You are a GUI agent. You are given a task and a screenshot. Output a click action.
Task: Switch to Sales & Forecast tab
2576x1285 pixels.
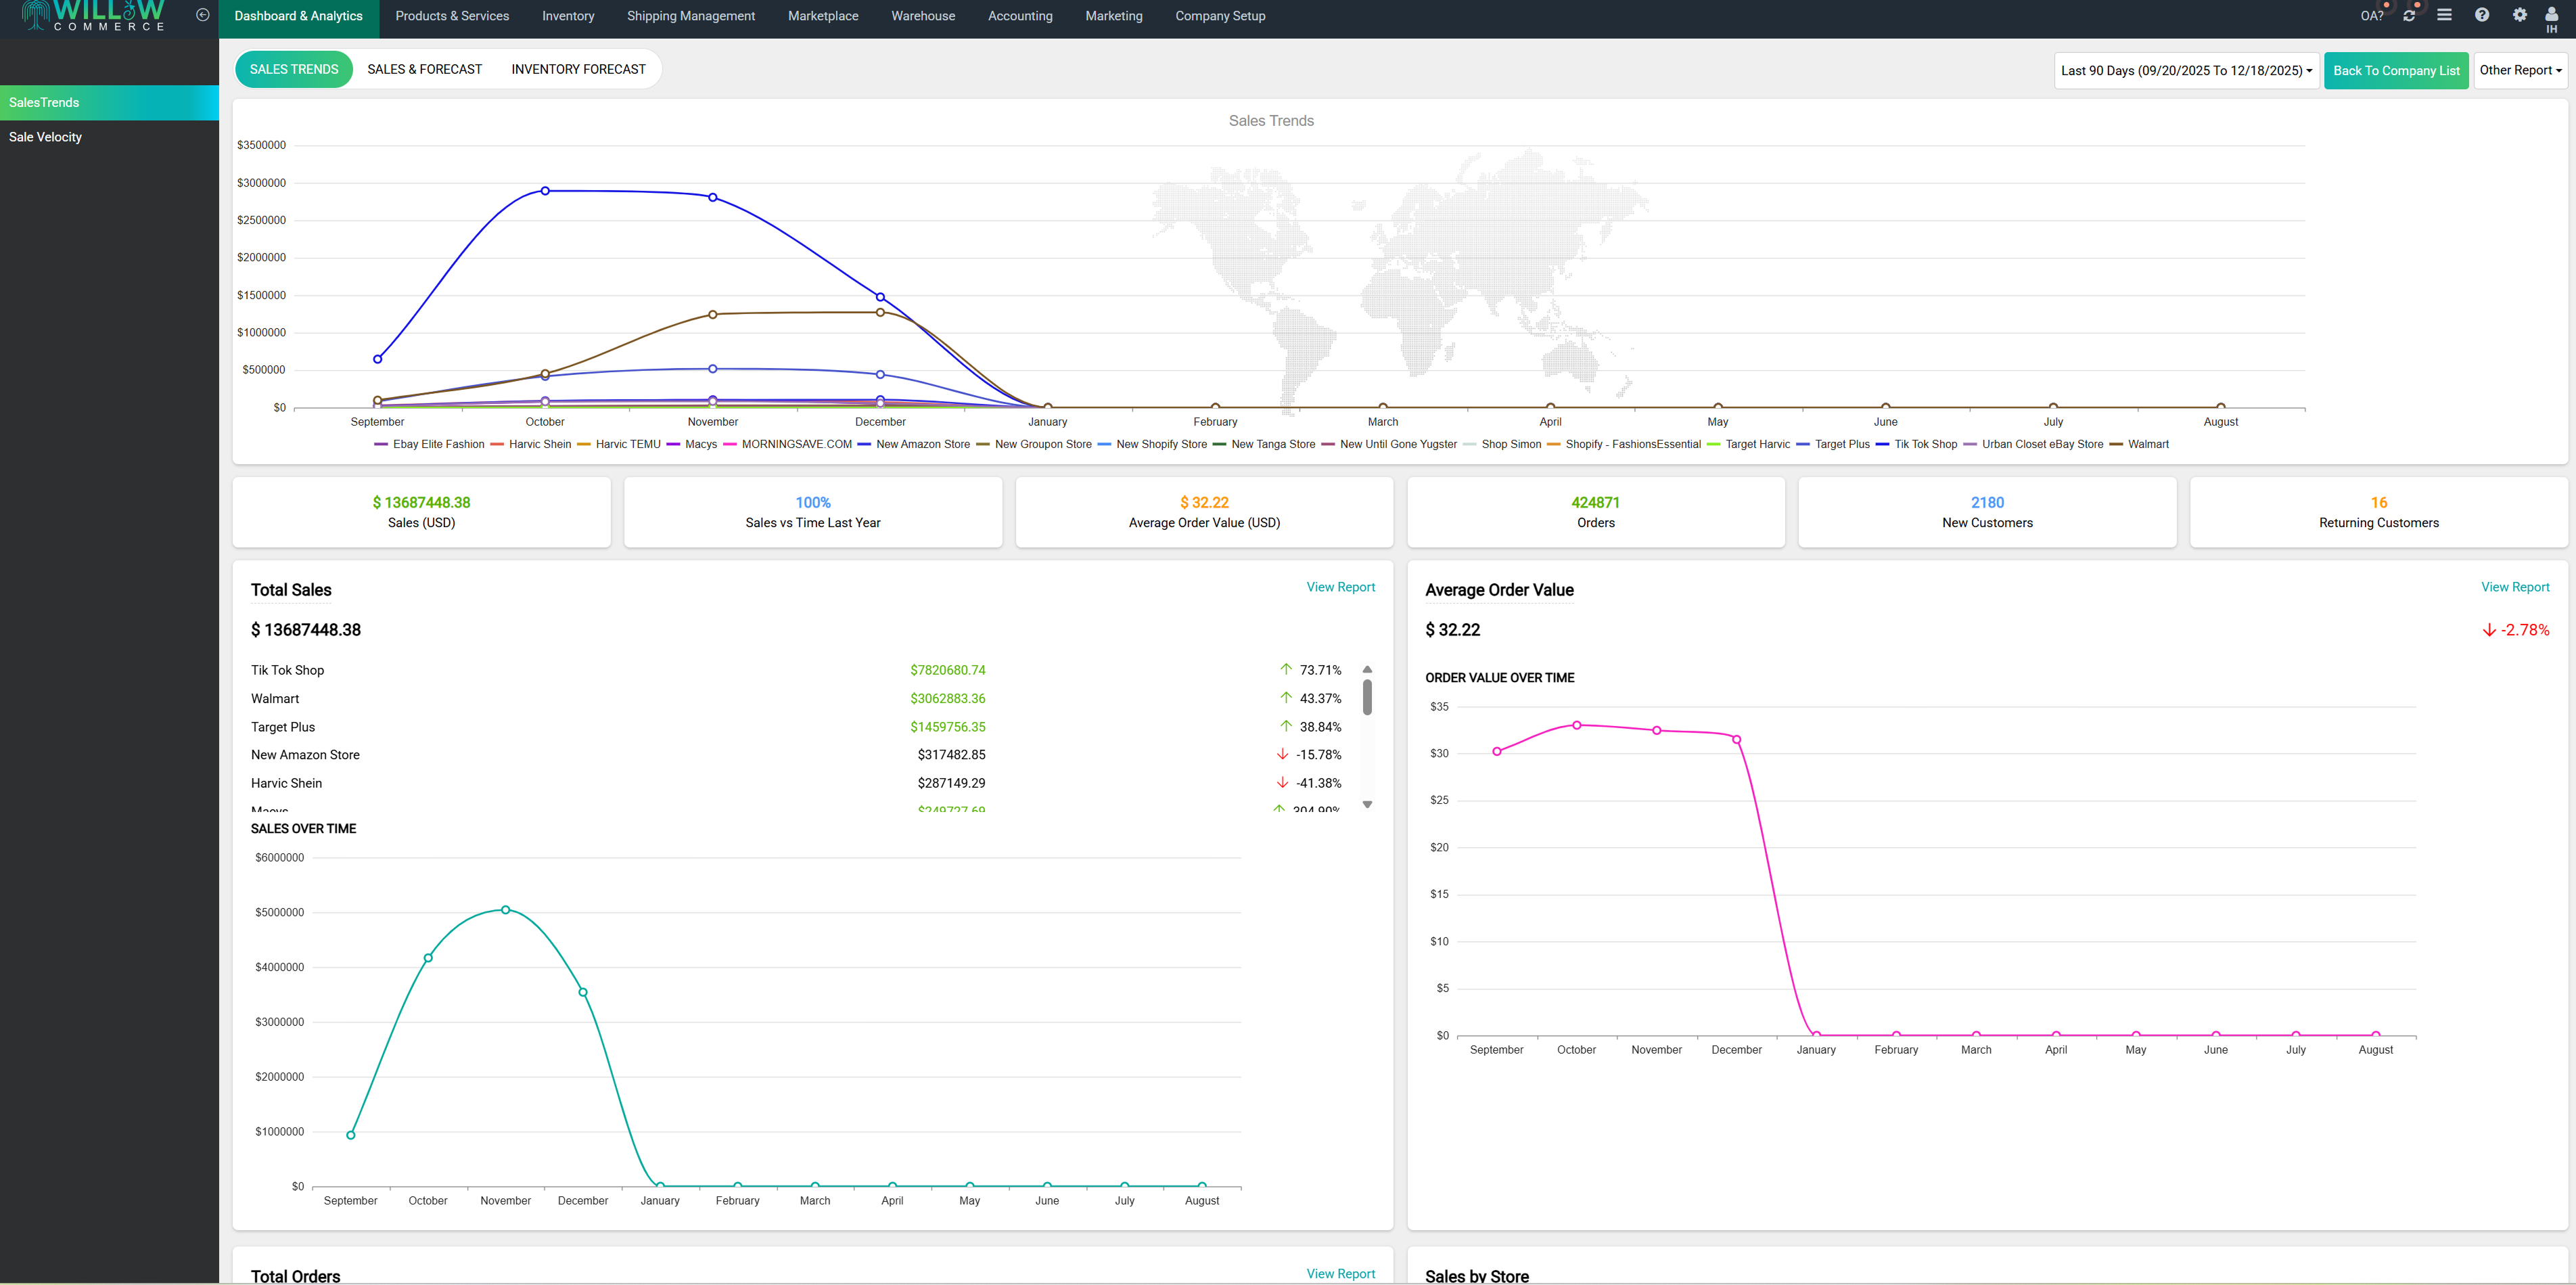pos(424,69)
